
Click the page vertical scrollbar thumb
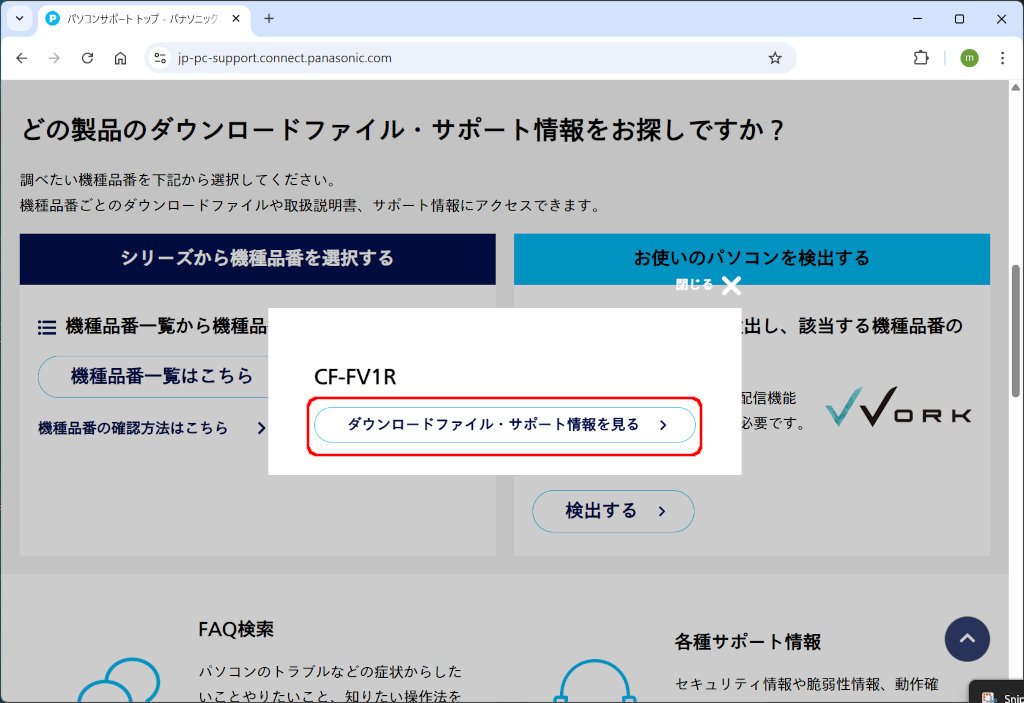tap(1016, 331)
